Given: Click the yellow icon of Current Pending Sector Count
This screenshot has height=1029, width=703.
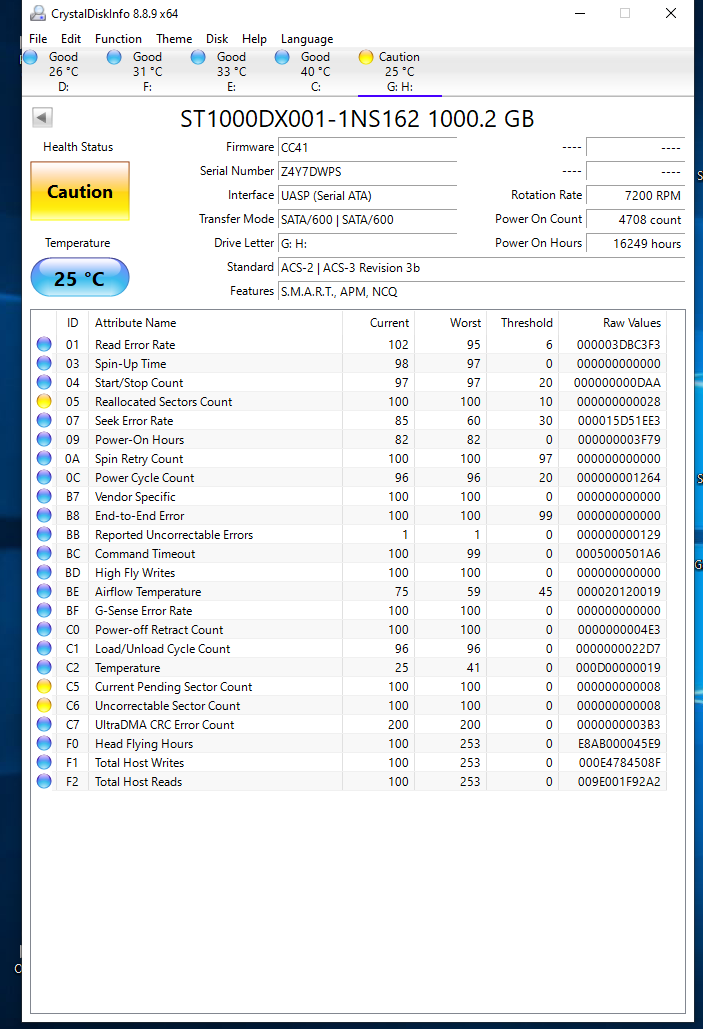Looking at the screenshot, I should (44, 686).
